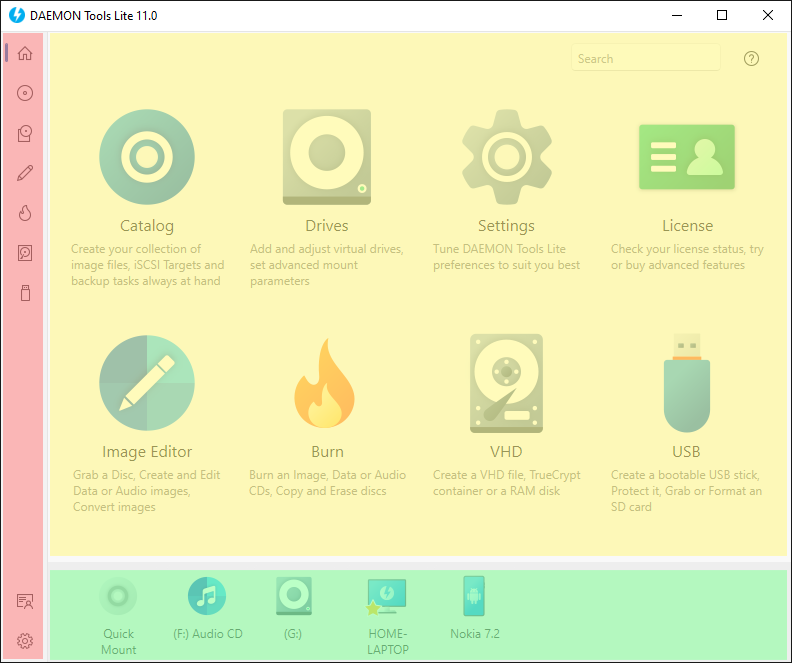Open the USB stick sidebar icon
The height and width of the screenshot is (663, 792).
coord(25,293)
